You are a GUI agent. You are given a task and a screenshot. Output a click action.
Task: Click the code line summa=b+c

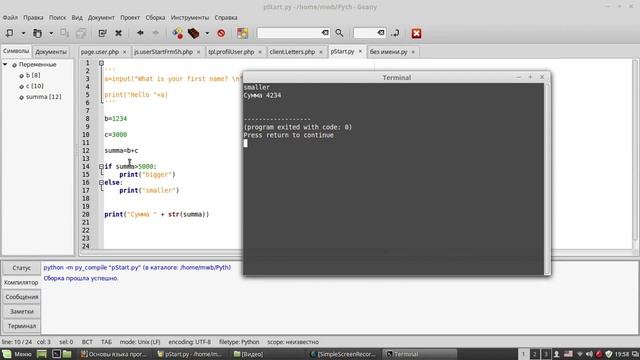pyautogui.click(x=121, y=151)
